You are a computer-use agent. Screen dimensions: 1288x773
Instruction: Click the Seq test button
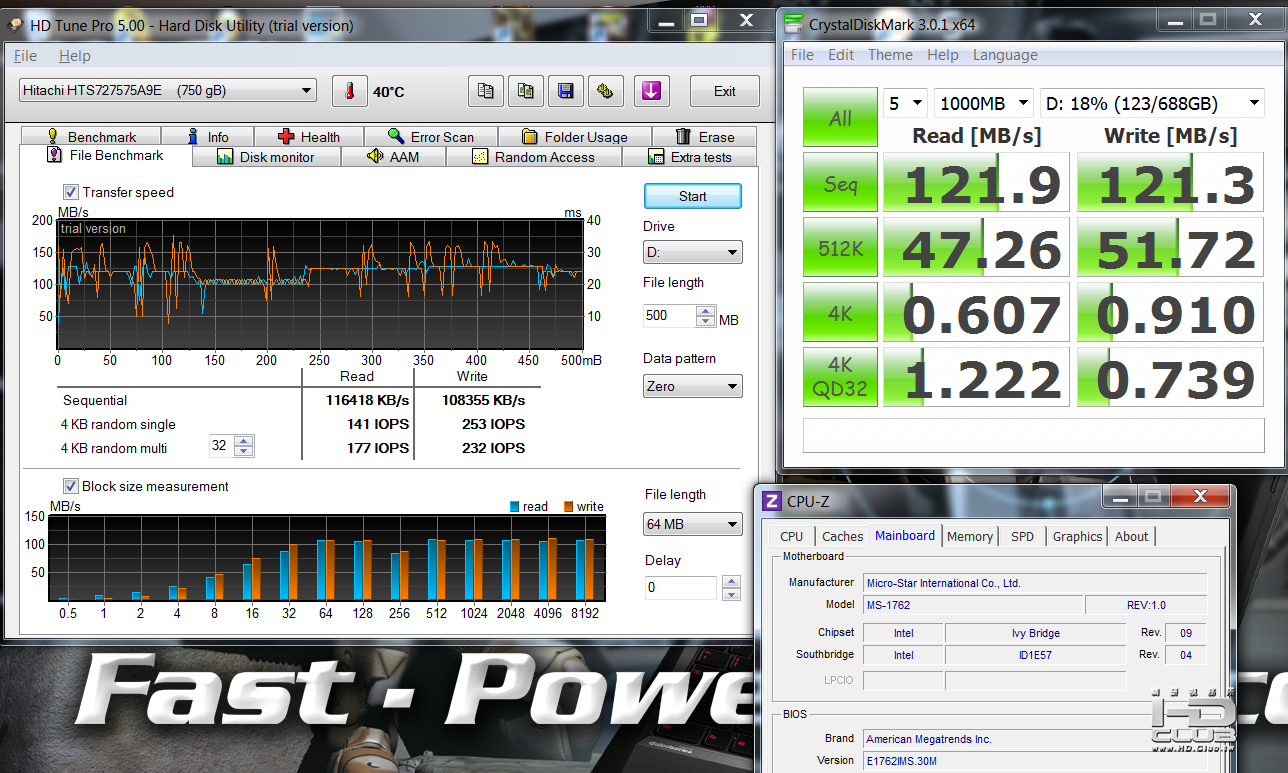pos(840,182)
